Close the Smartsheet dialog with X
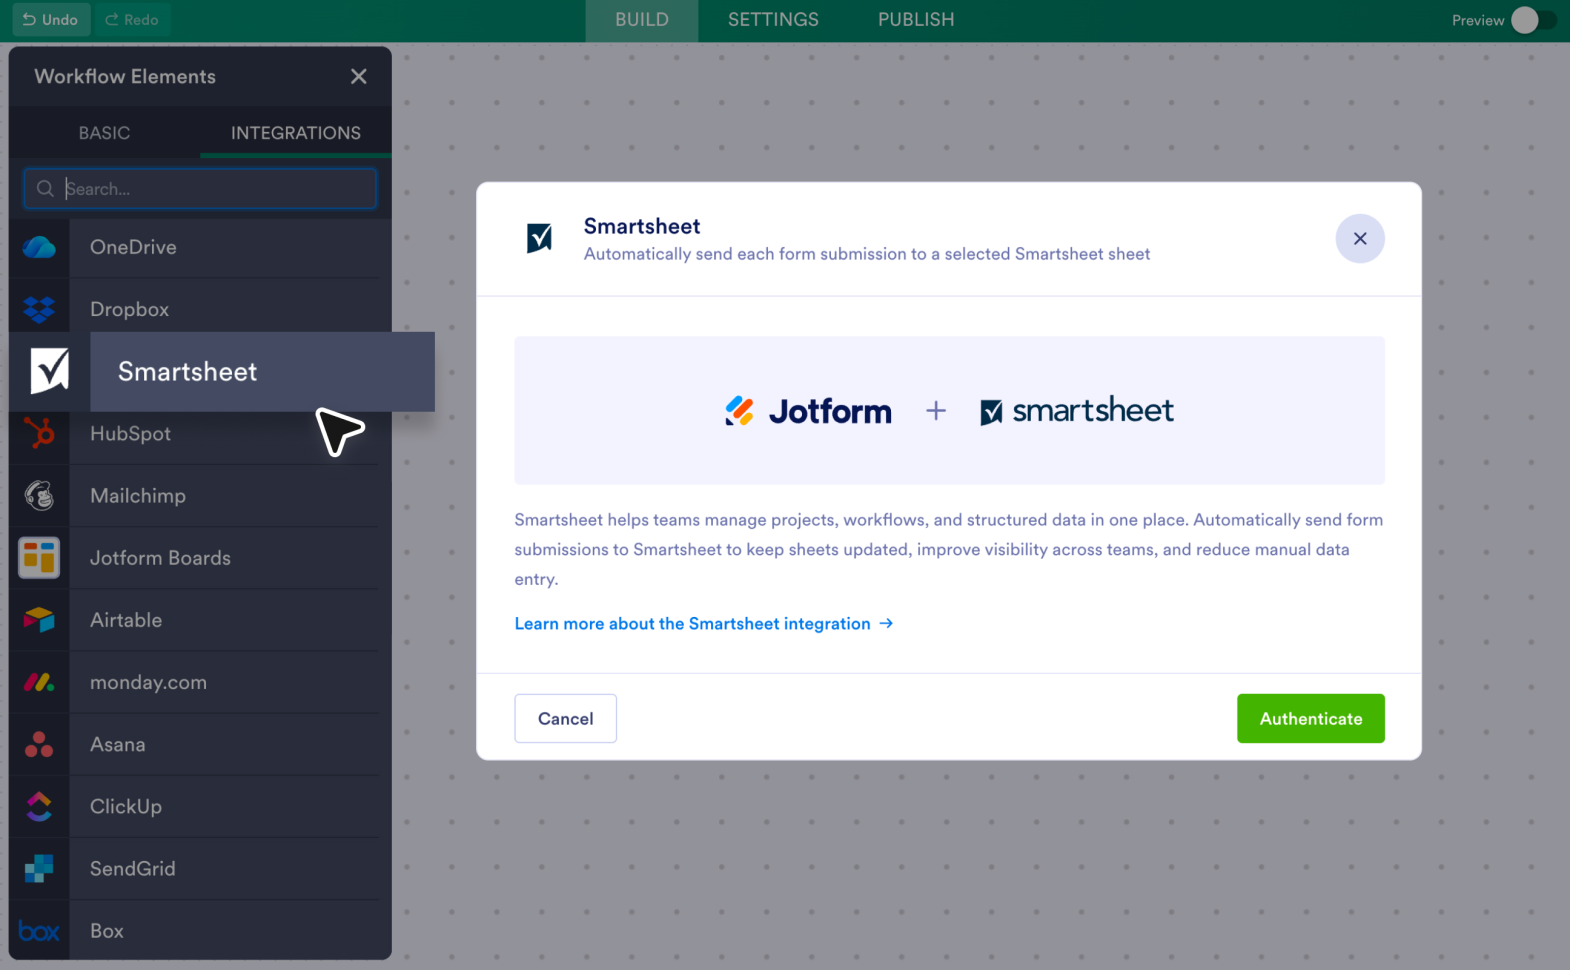Viewport: 1570px width, 970px height. point(1360,239)
